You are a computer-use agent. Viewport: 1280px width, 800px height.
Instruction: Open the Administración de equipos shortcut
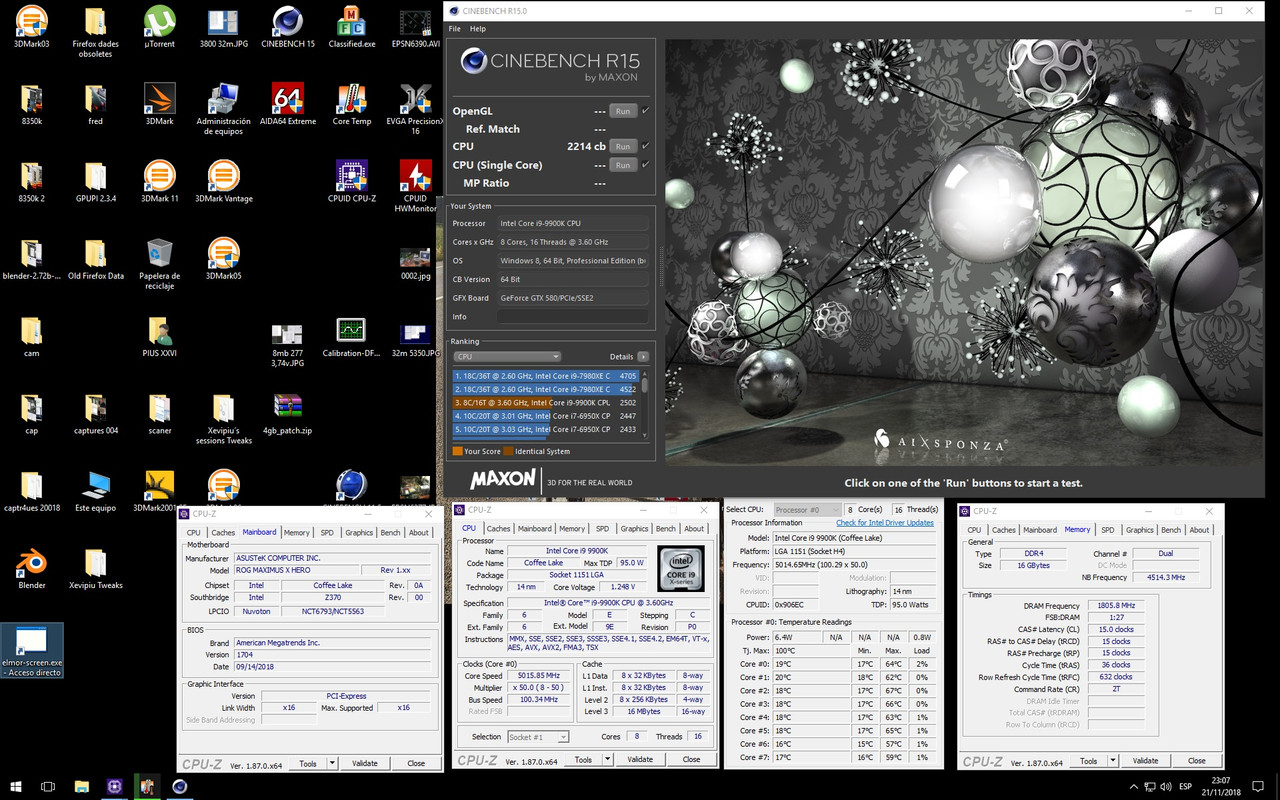pos(223,109)
